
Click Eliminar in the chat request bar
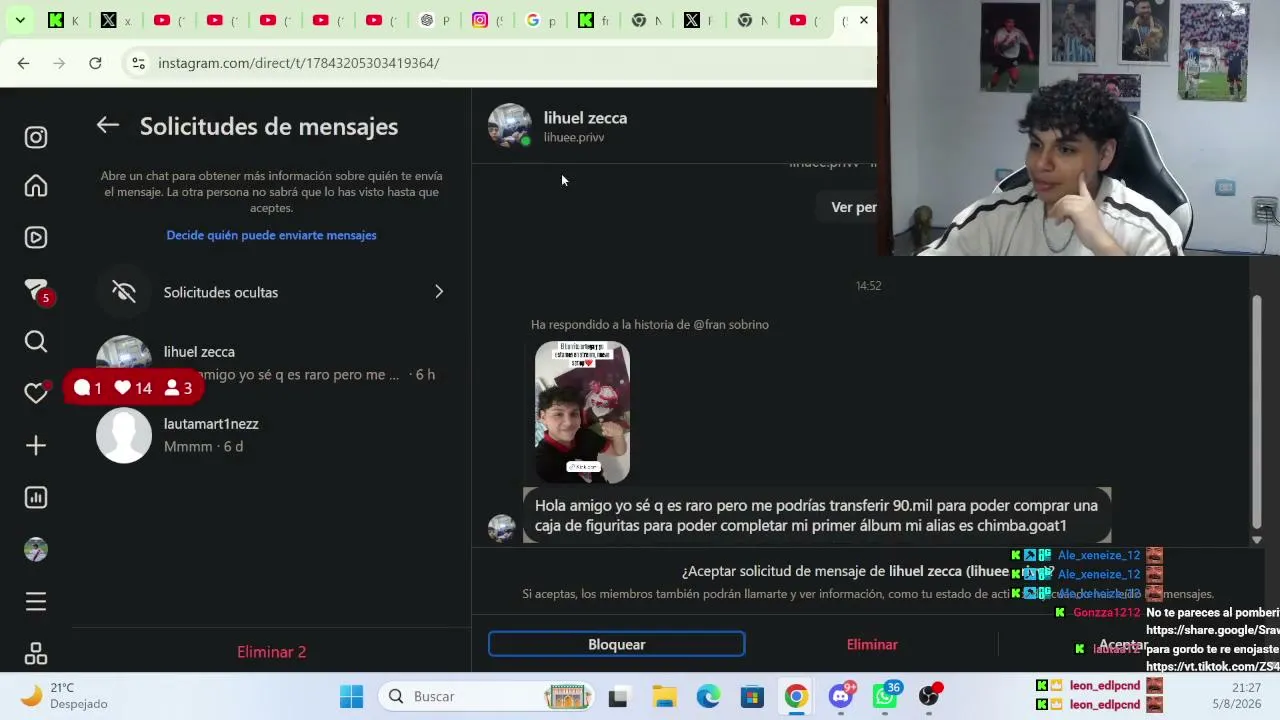872,645
